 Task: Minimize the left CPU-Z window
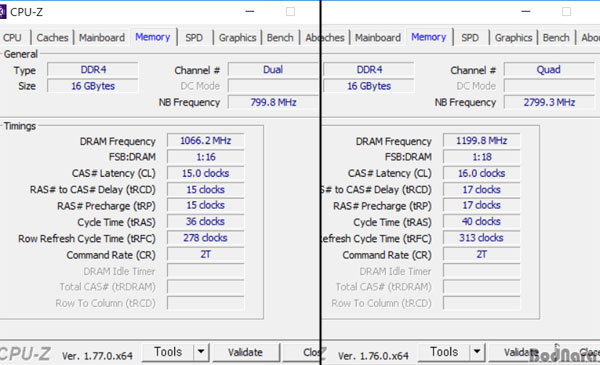coord(250,11)
